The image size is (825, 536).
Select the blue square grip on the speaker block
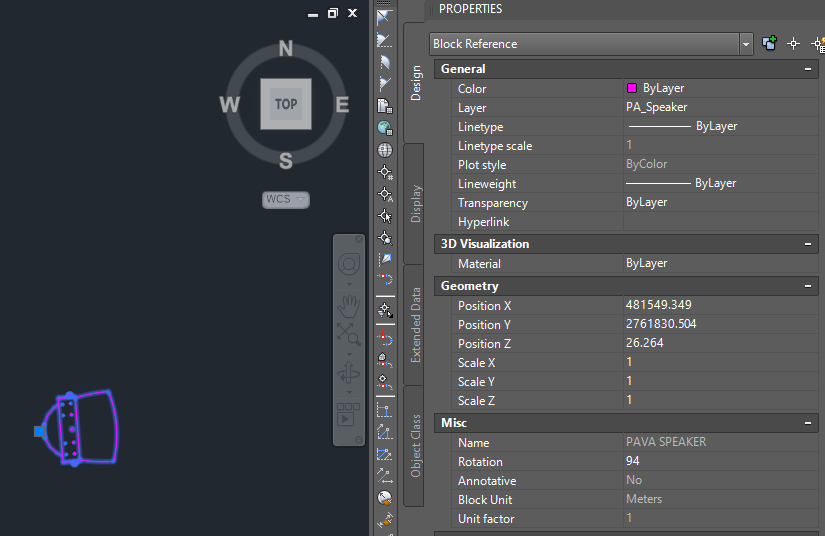(x=39, y=431)
